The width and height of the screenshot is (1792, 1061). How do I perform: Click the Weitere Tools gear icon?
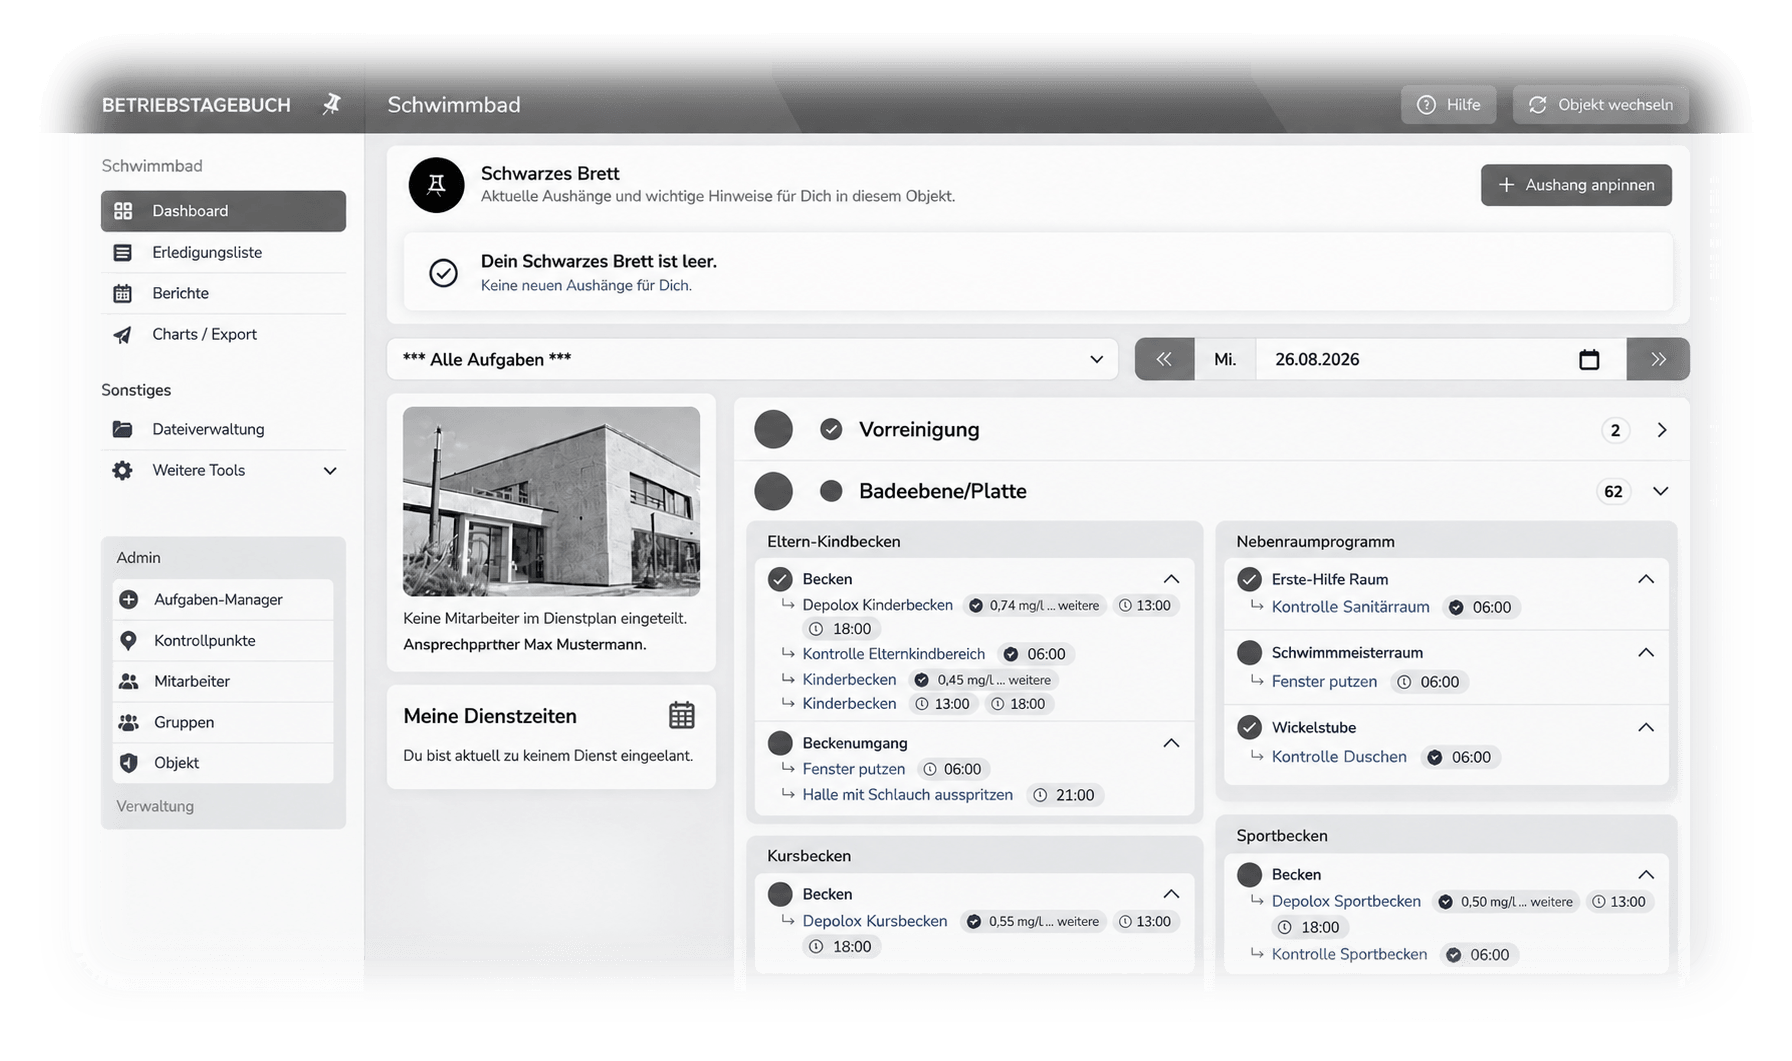tap(123, 470)
